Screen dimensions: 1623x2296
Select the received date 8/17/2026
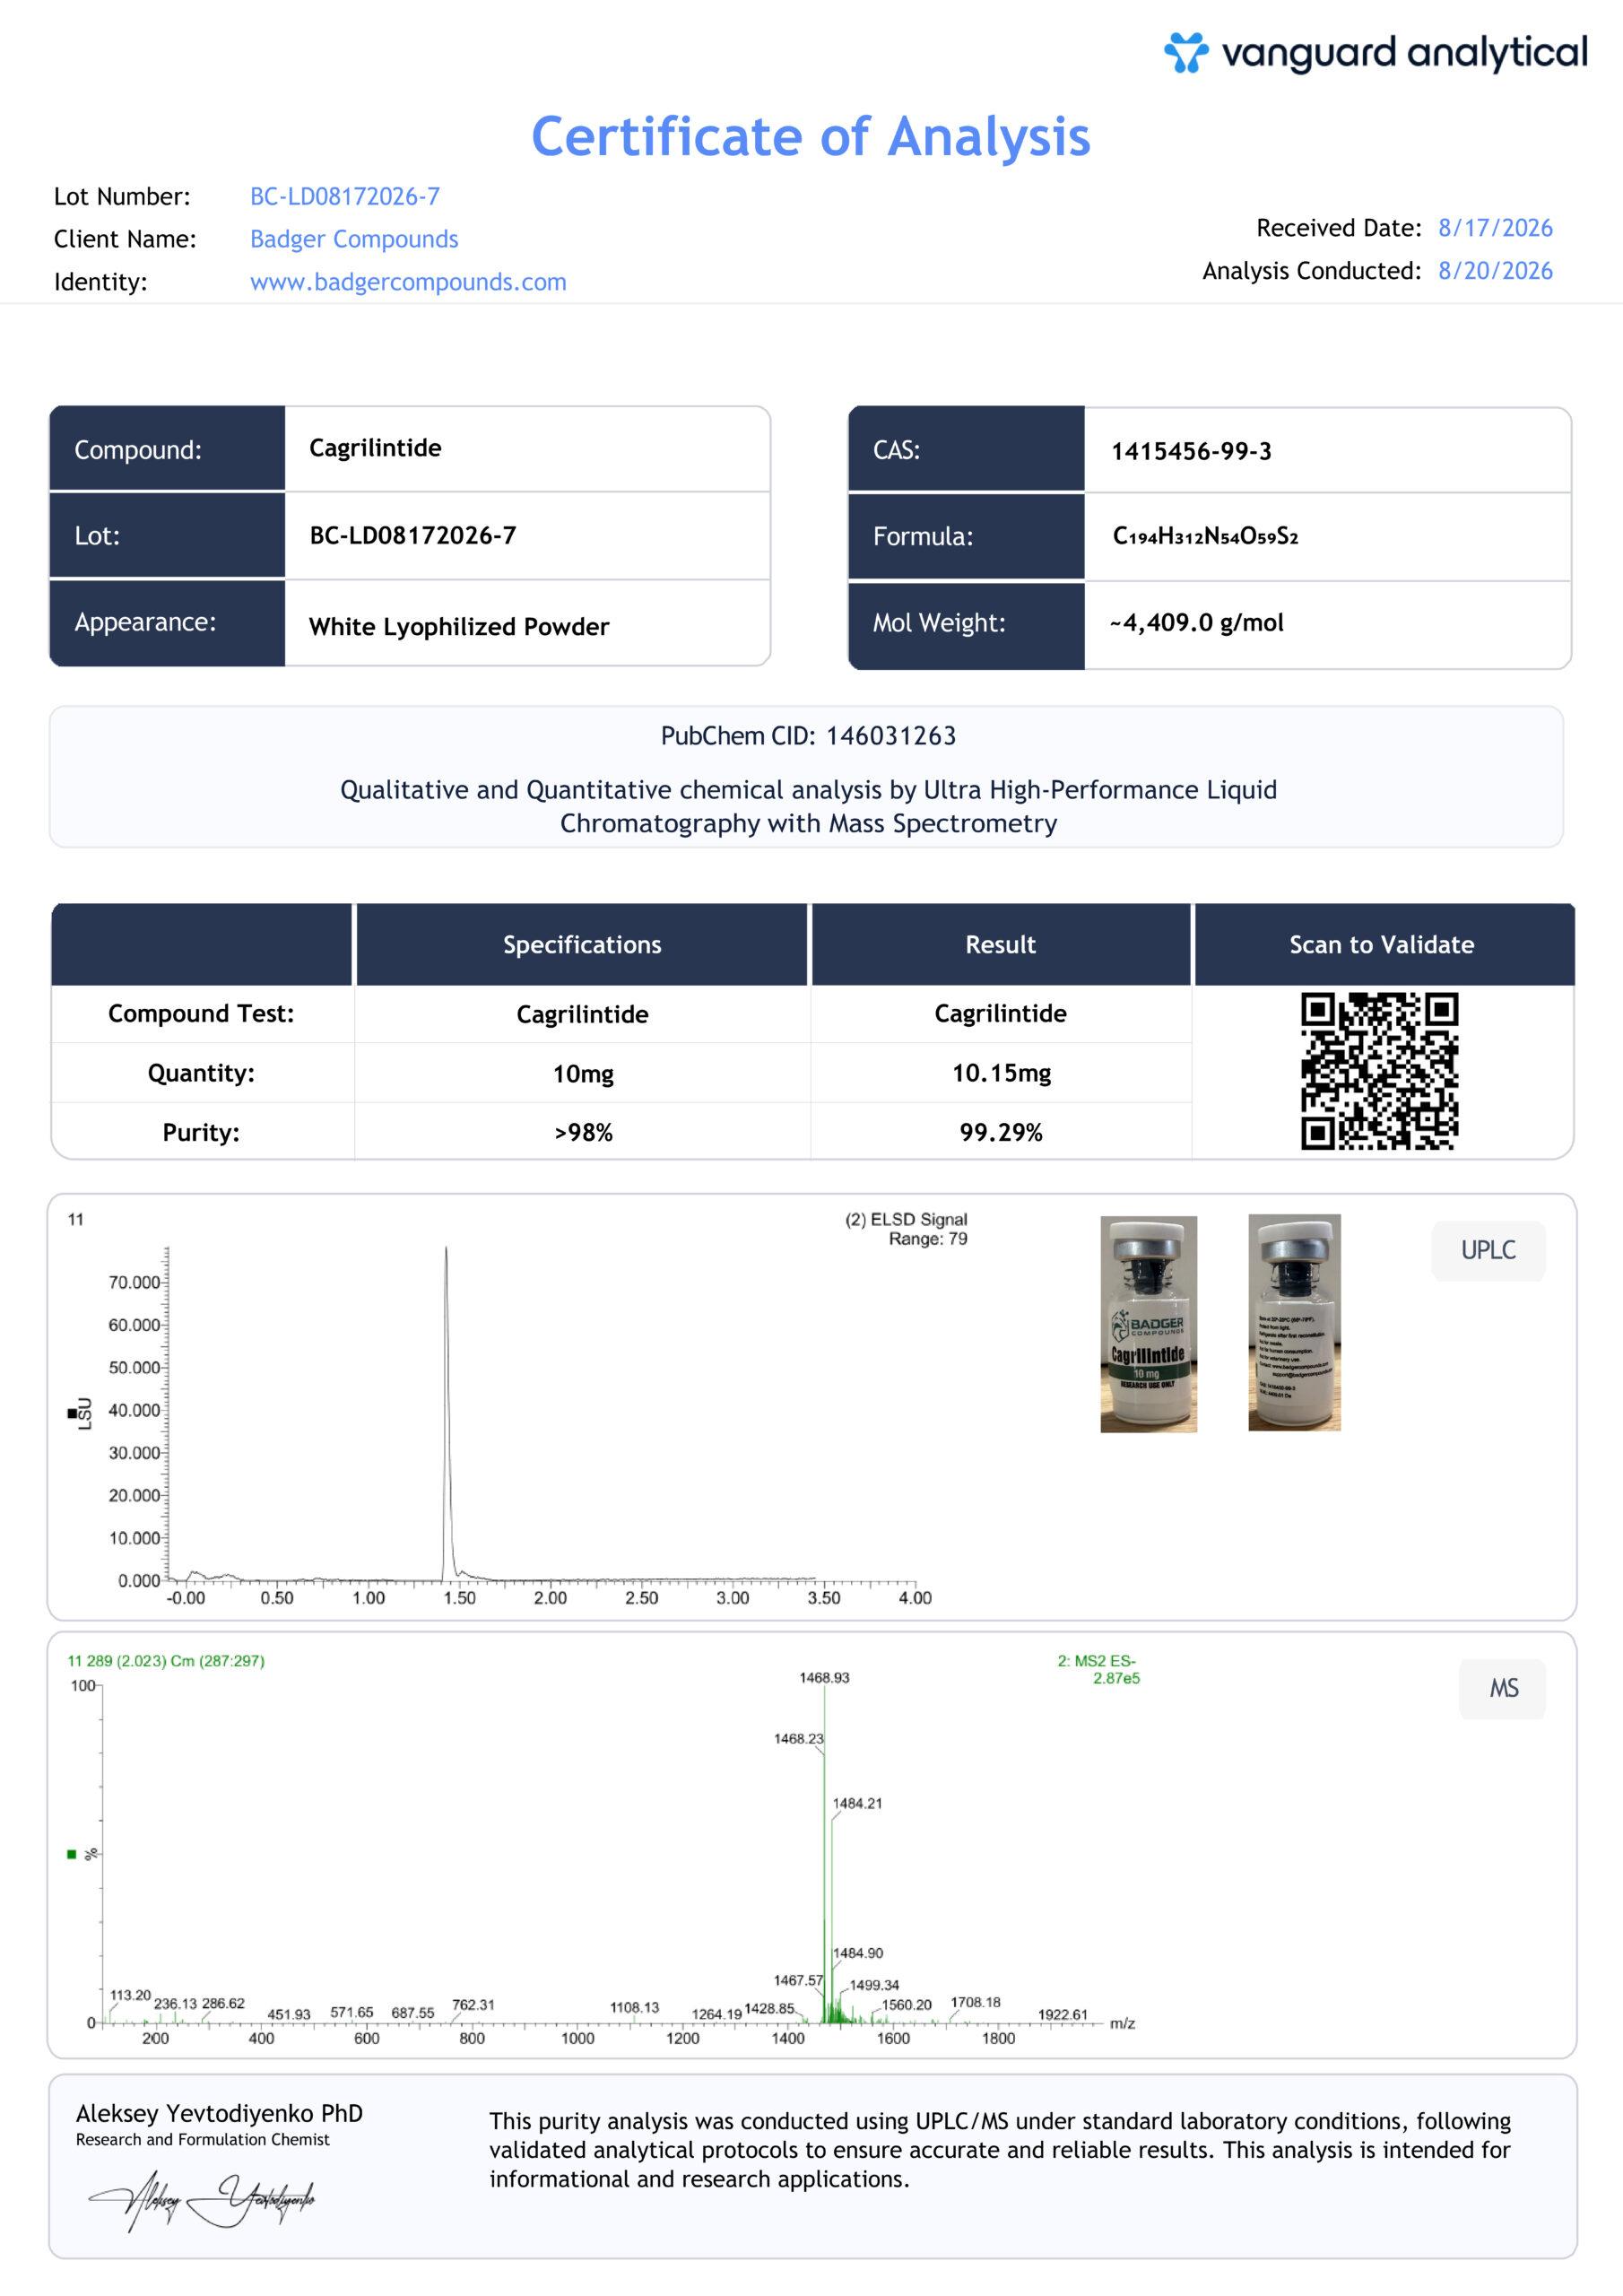click(x=1495, y=228)
